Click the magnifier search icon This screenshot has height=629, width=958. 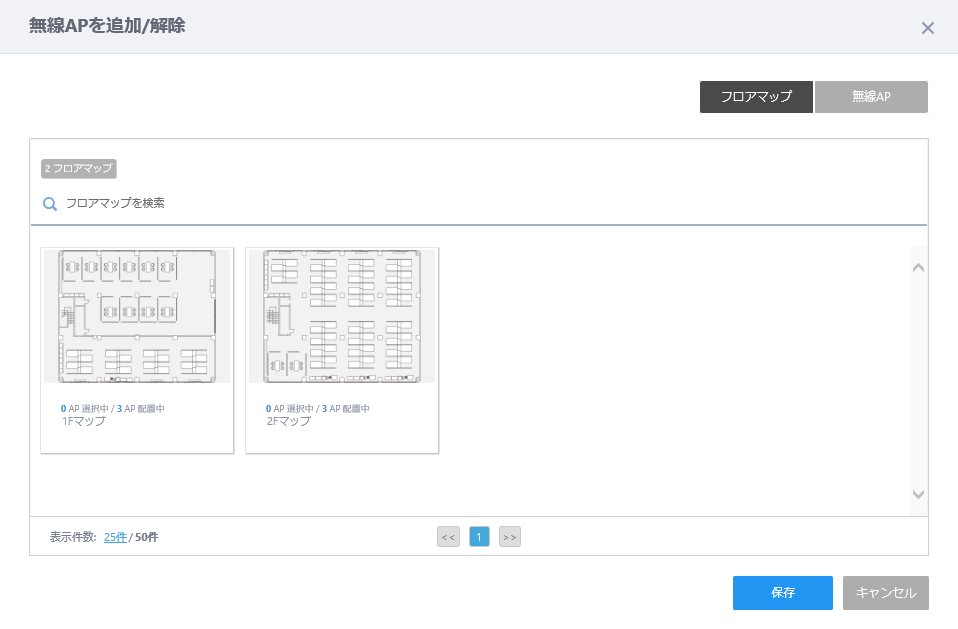pos(50,204)
